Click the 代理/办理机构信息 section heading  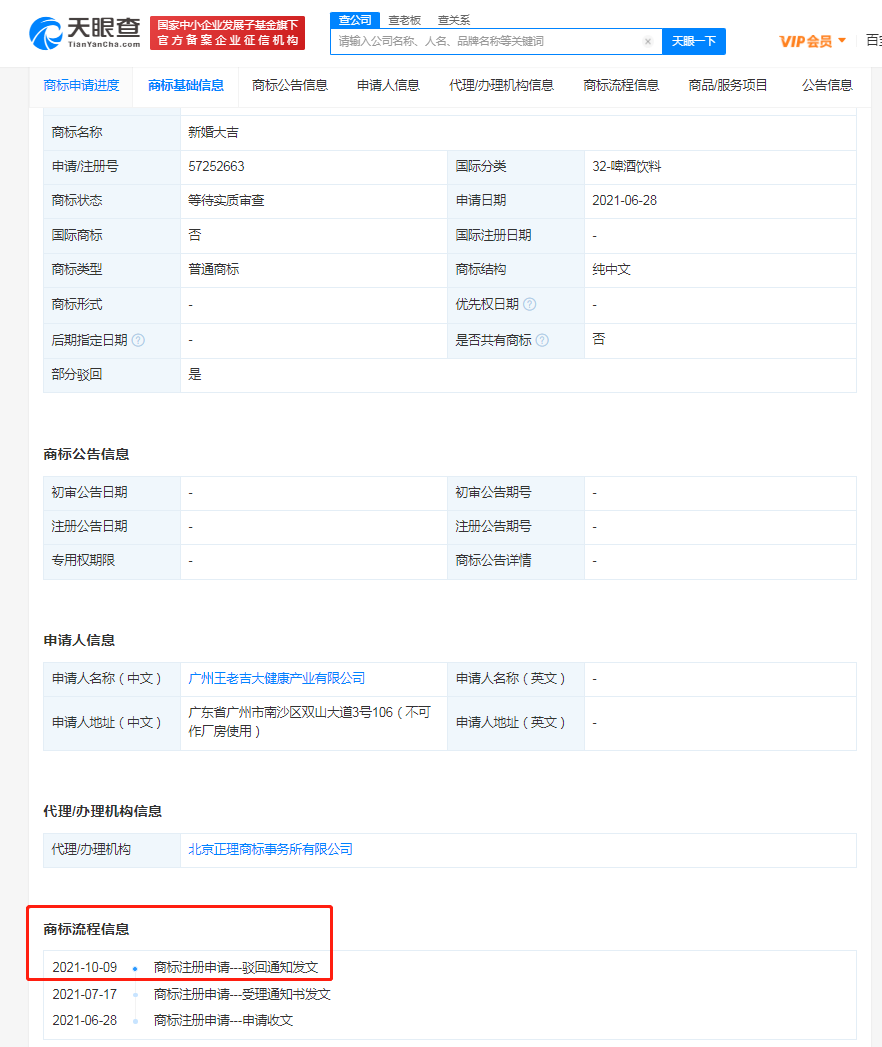[102, 812]
